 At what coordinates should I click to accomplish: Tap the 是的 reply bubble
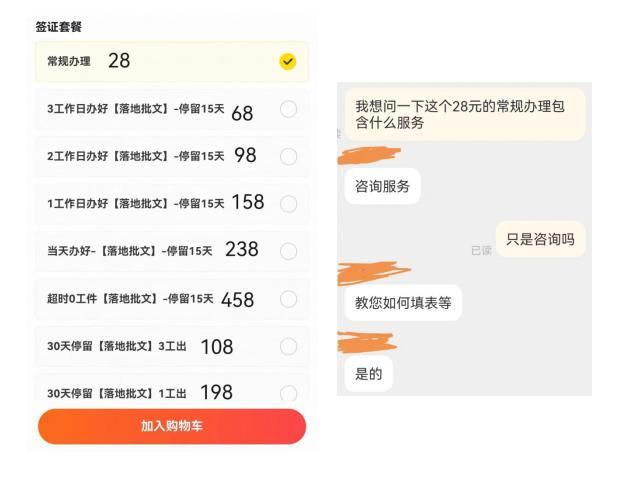click(x=369, y=374)
